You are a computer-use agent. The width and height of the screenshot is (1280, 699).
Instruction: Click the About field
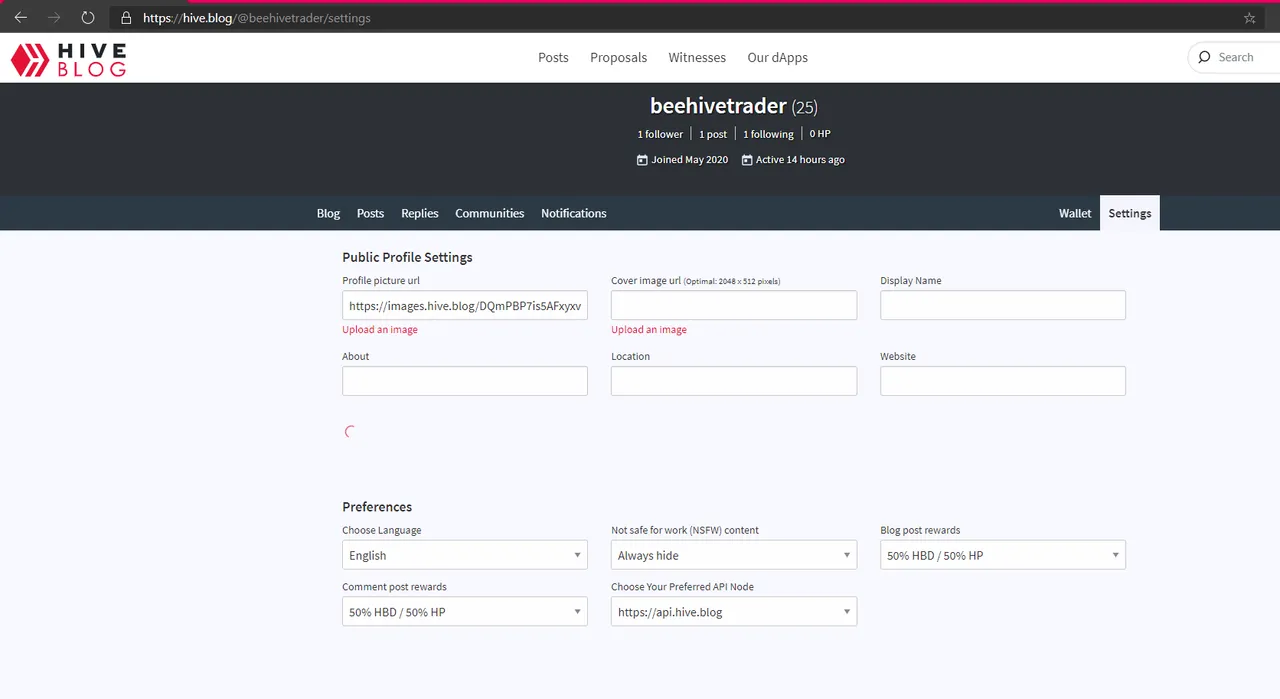point(465,381)
